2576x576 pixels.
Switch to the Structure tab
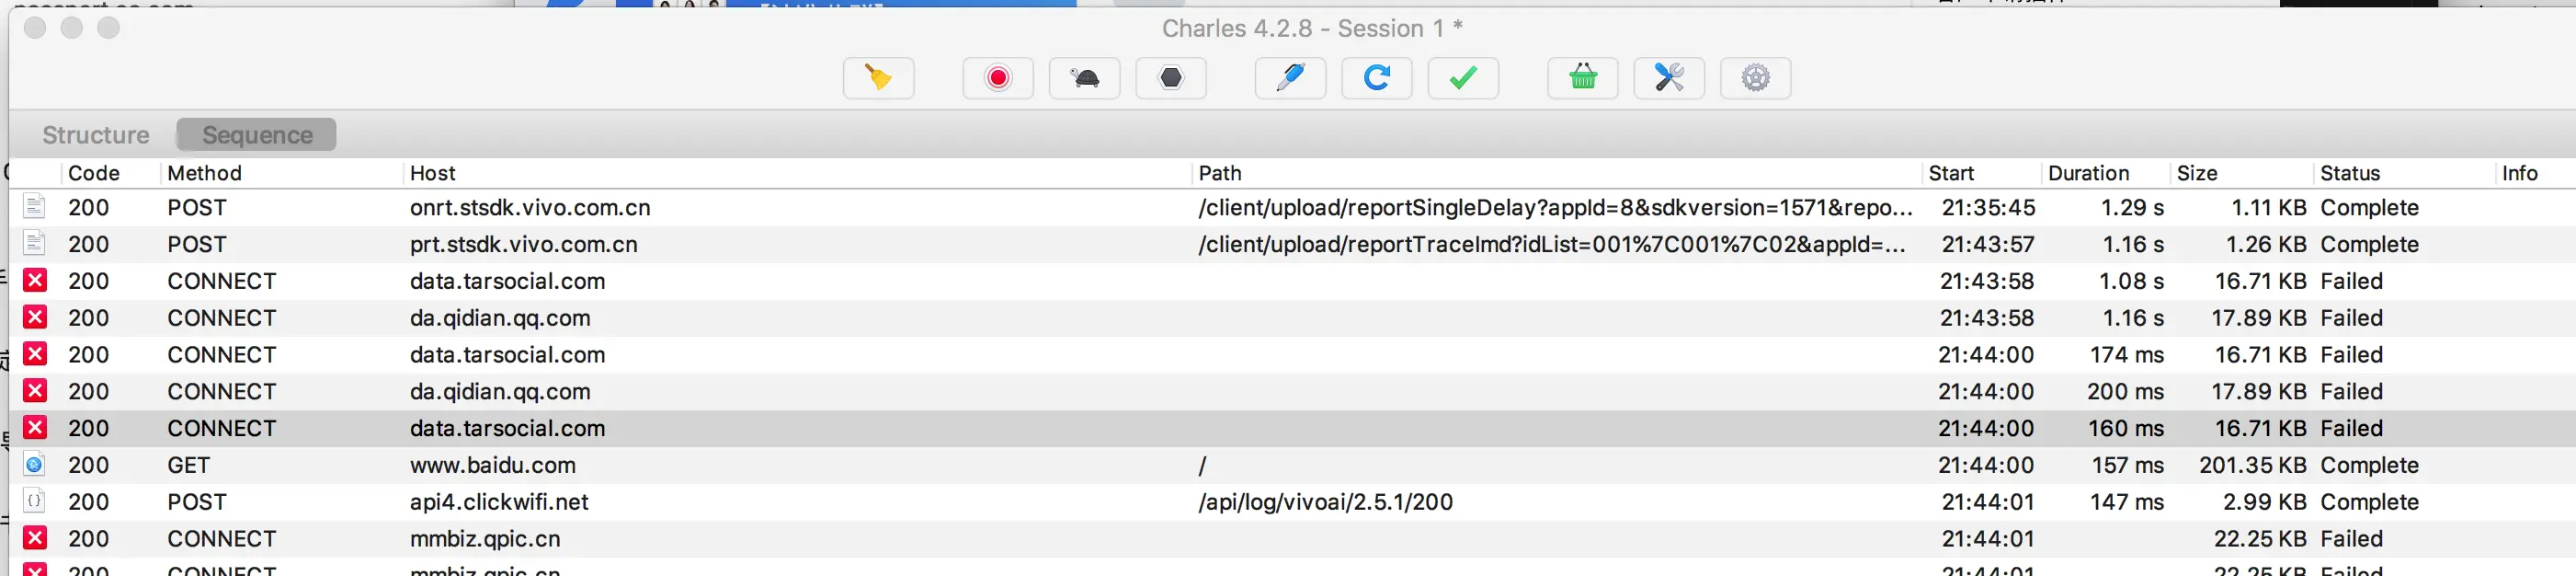pos(96,135)
